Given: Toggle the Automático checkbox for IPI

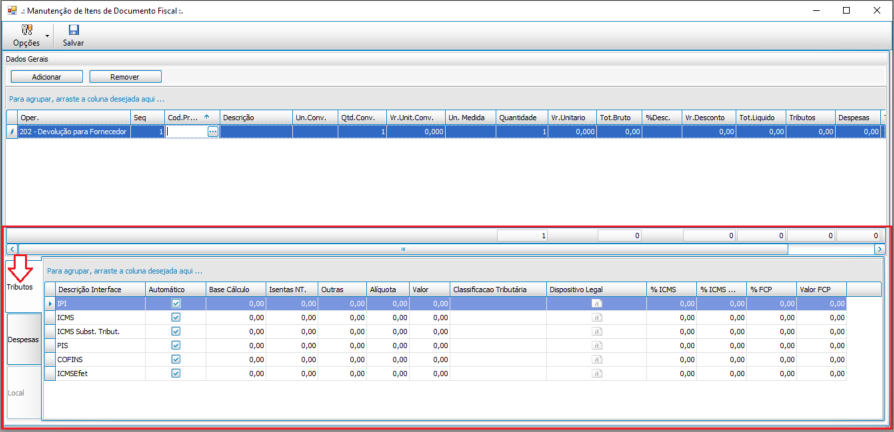Looking at the screenshot, I should (x=176, y=304).
